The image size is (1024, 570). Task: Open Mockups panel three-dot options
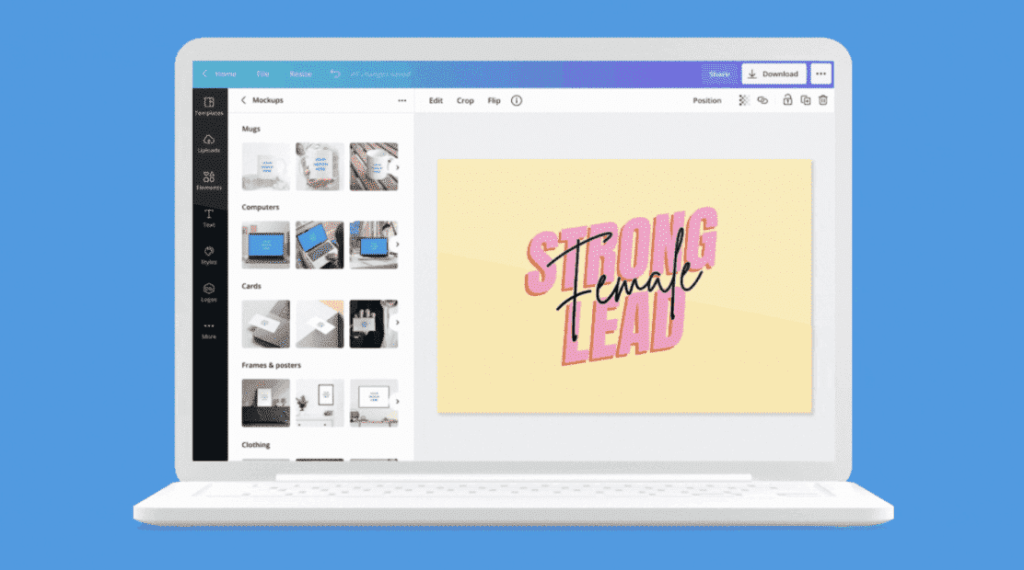[x=402, y=101]
